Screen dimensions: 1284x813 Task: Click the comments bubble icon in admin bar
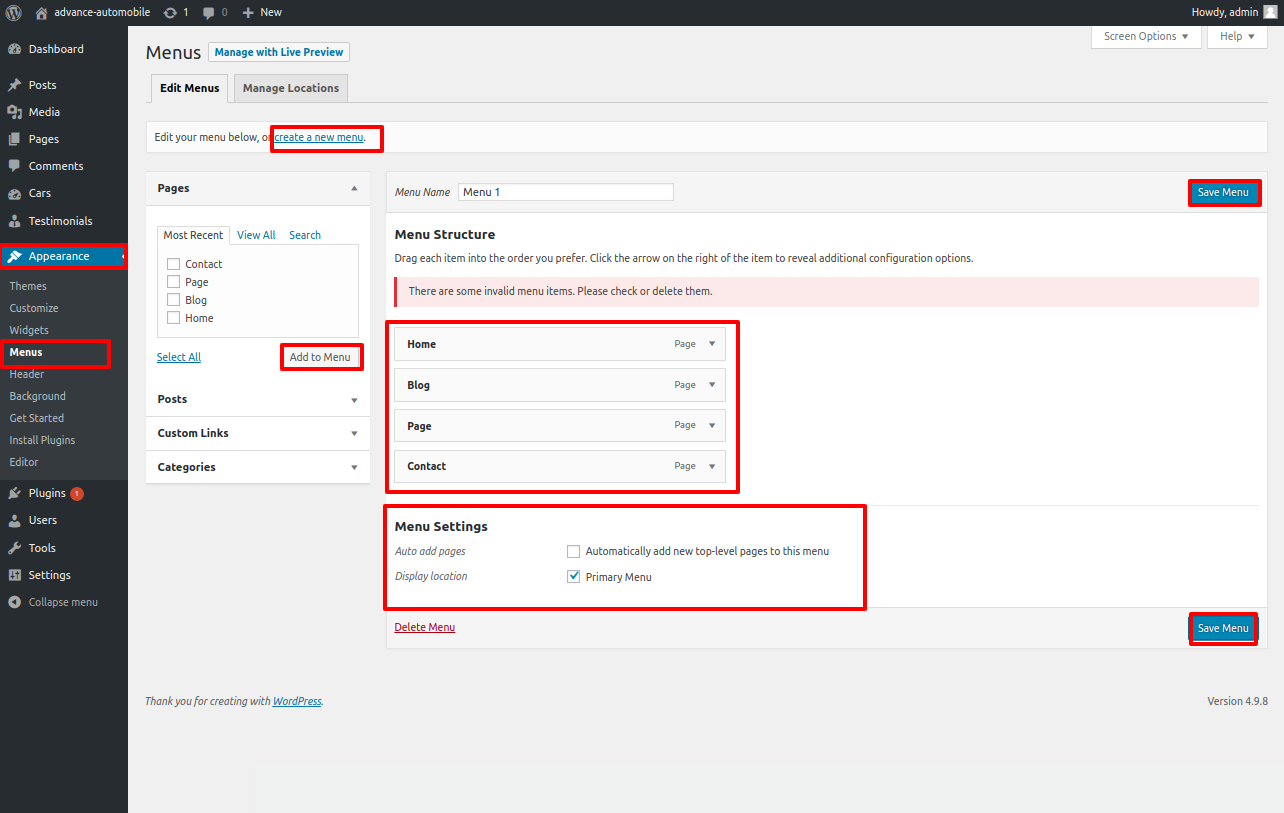208,12
